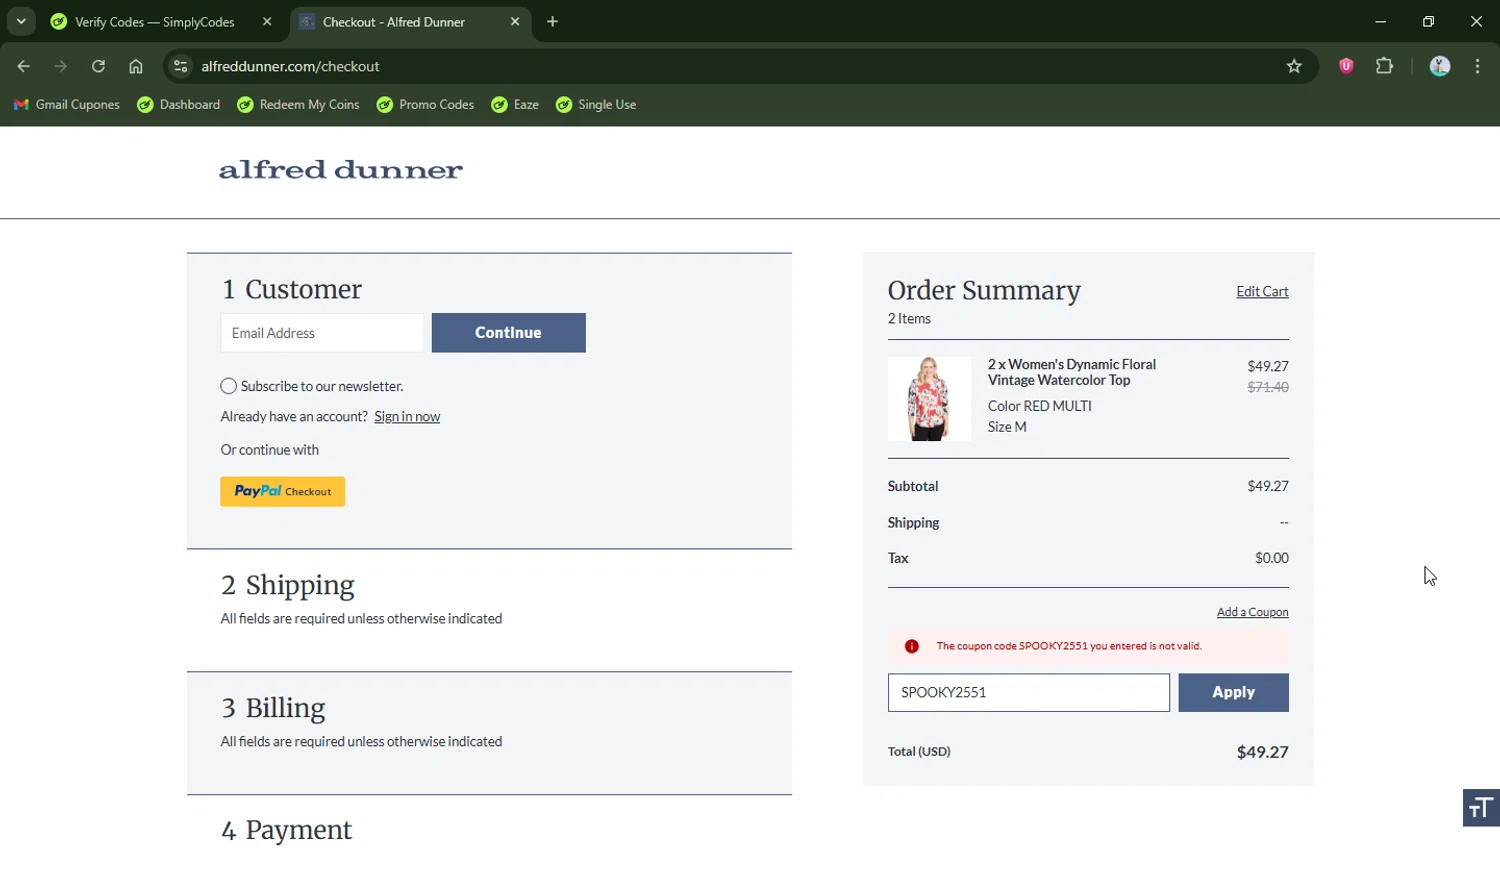This screenshot has width=1500, height=896.
Task: Open the Gmail Cupones bookmark
Action: point(66,105)
